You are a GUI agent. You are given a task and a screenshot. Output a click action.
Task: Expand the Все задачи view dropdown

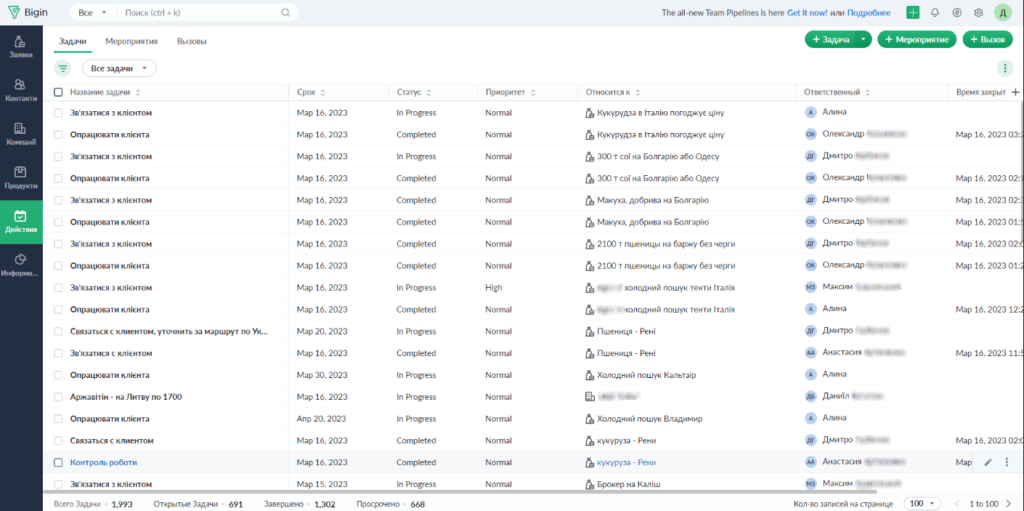coord(119,68)
